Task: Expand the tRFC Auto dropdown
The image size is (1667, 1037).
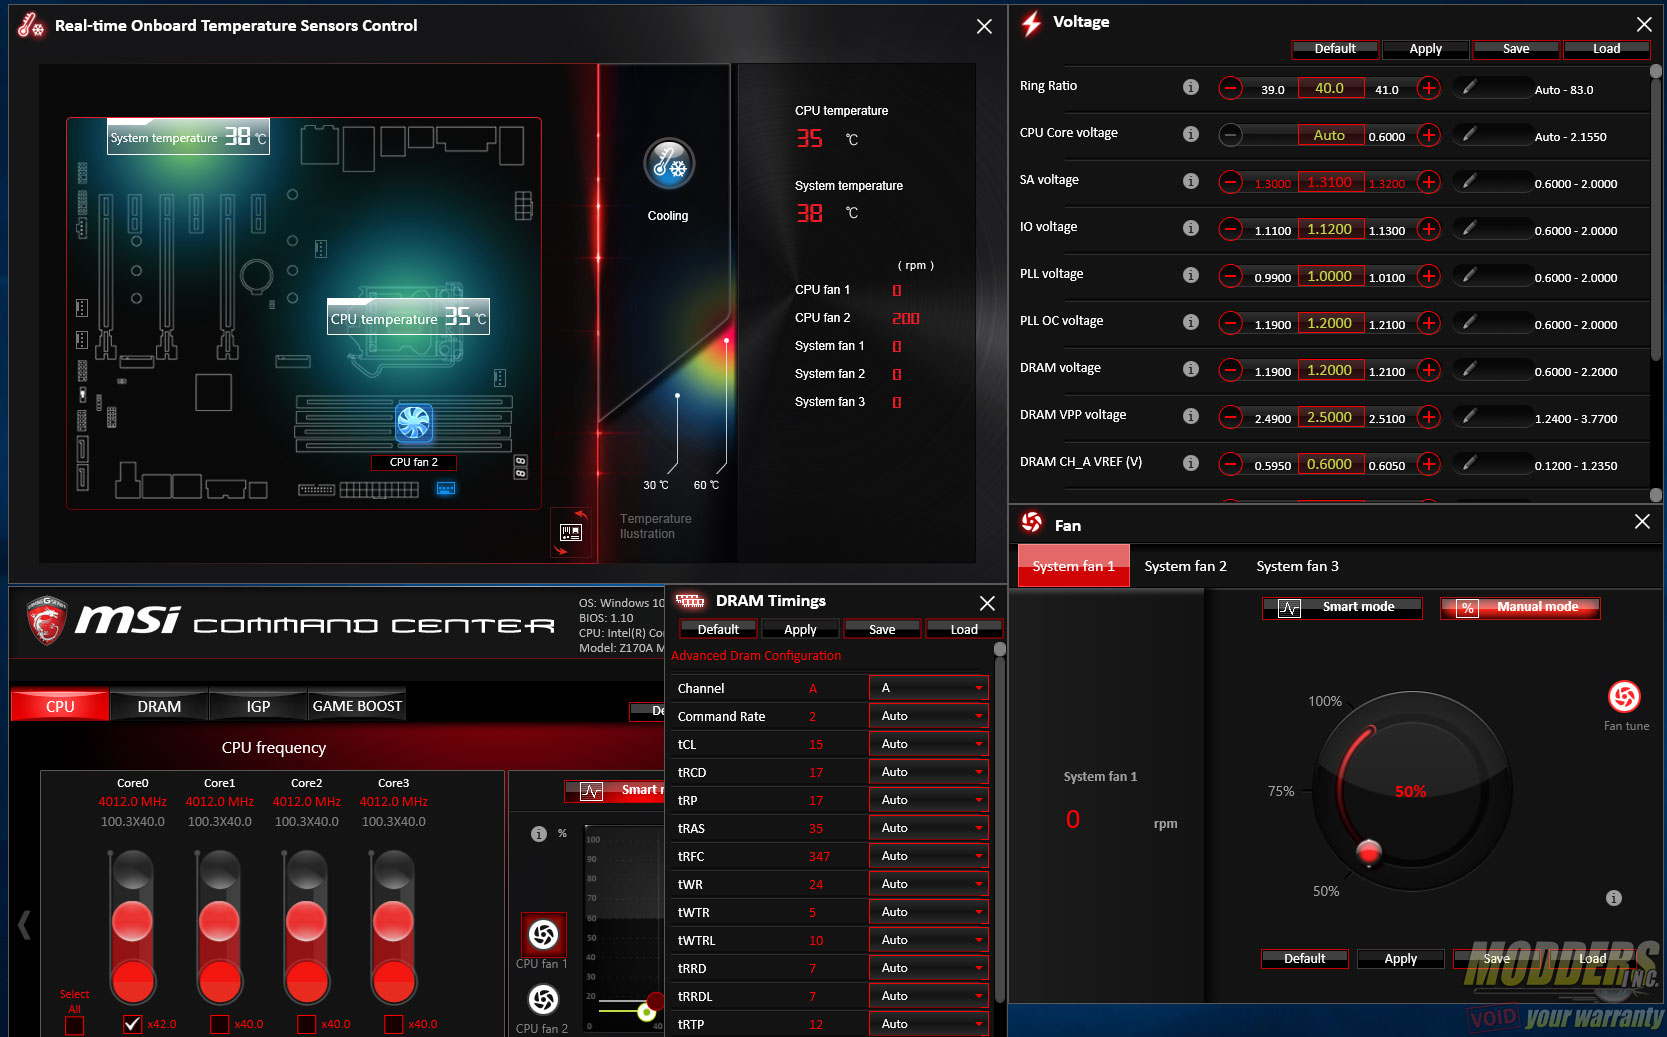Action: [x=929, y=856]
